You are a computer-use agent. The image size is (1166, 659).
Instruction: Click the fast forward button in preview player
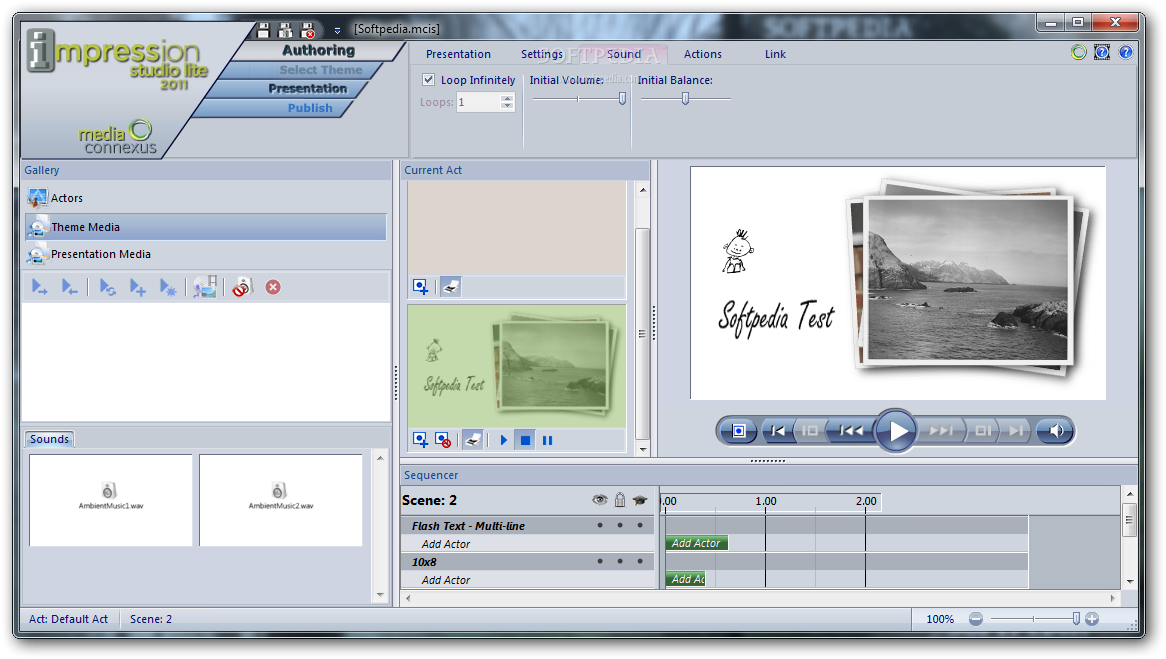tap(941, 431)
